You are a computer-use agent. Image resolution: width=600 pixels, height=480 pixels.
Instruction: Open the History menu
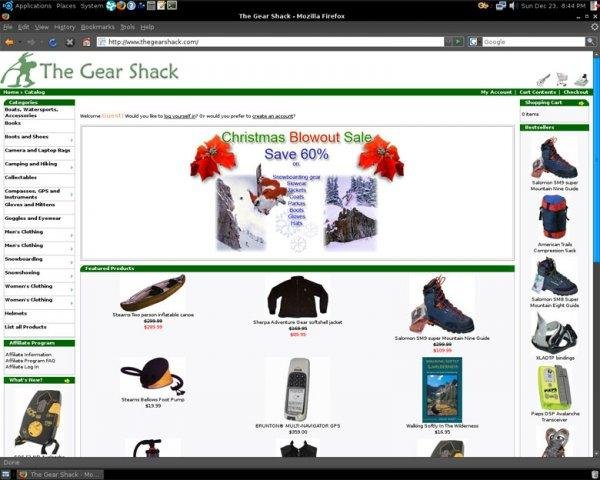[x=64, y=27]
